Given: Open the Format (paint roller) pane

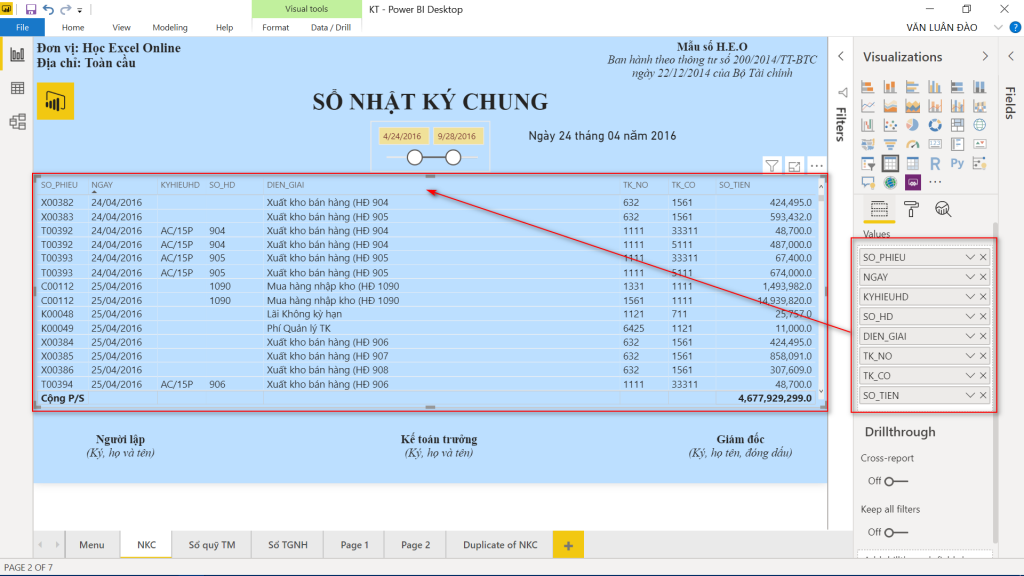Looking at the screenshot, I should [x=912, y=207].
